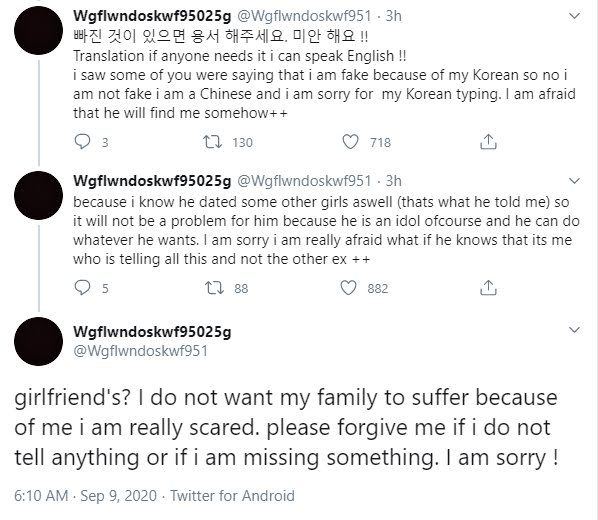Screen dimensions: 598x520
Task: Open the second tweet's profile avatar
Action: [x=39, y=195]
